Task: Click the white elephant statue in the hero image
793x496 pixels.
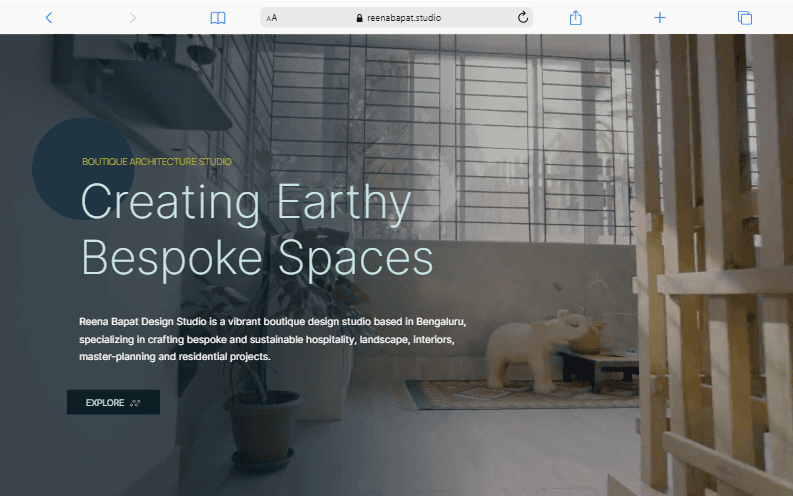Action: tap(537, 350)
